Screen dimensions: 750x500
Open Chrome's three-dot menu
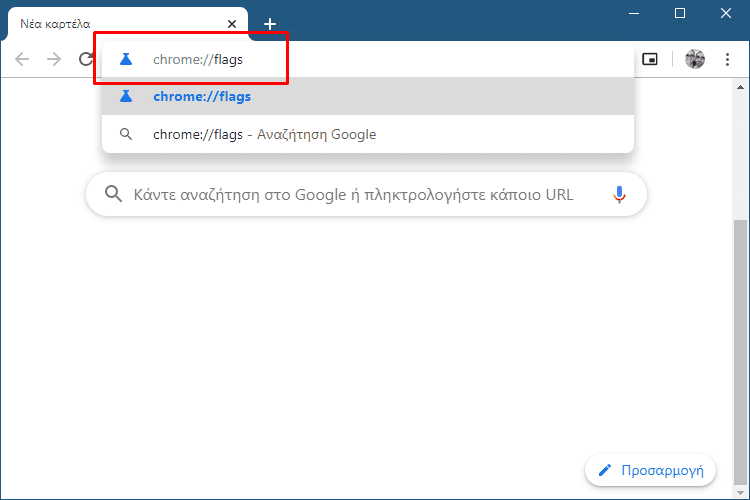point(727,59)
